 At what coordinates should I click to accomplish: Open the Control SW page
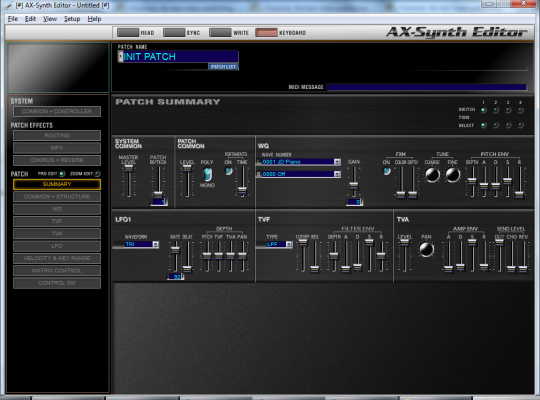[x=57, y=283]
